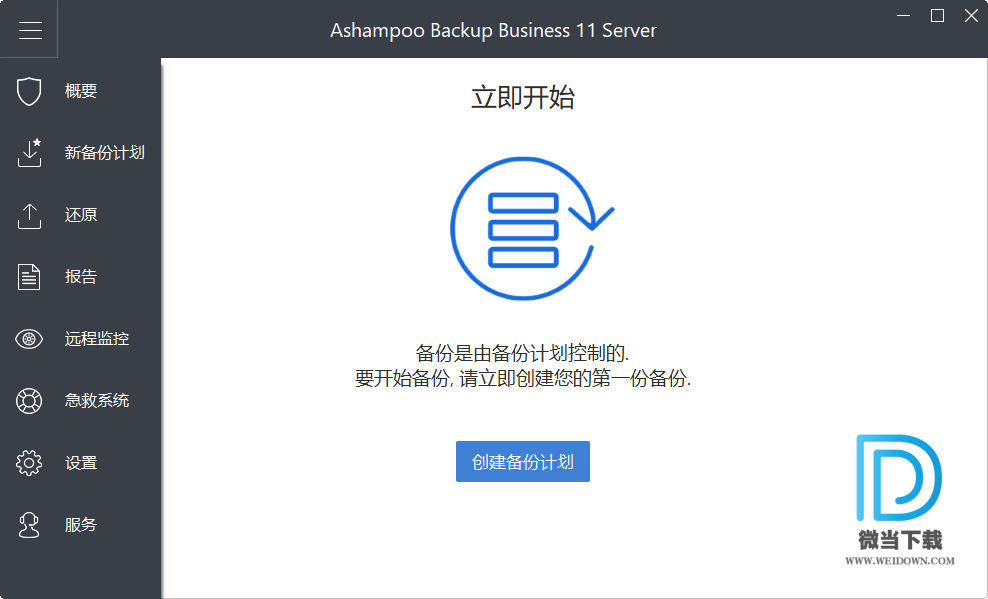Click the lifebuoy icon for 急救系统
Screen dimensions: 988x599
point(29,401)
